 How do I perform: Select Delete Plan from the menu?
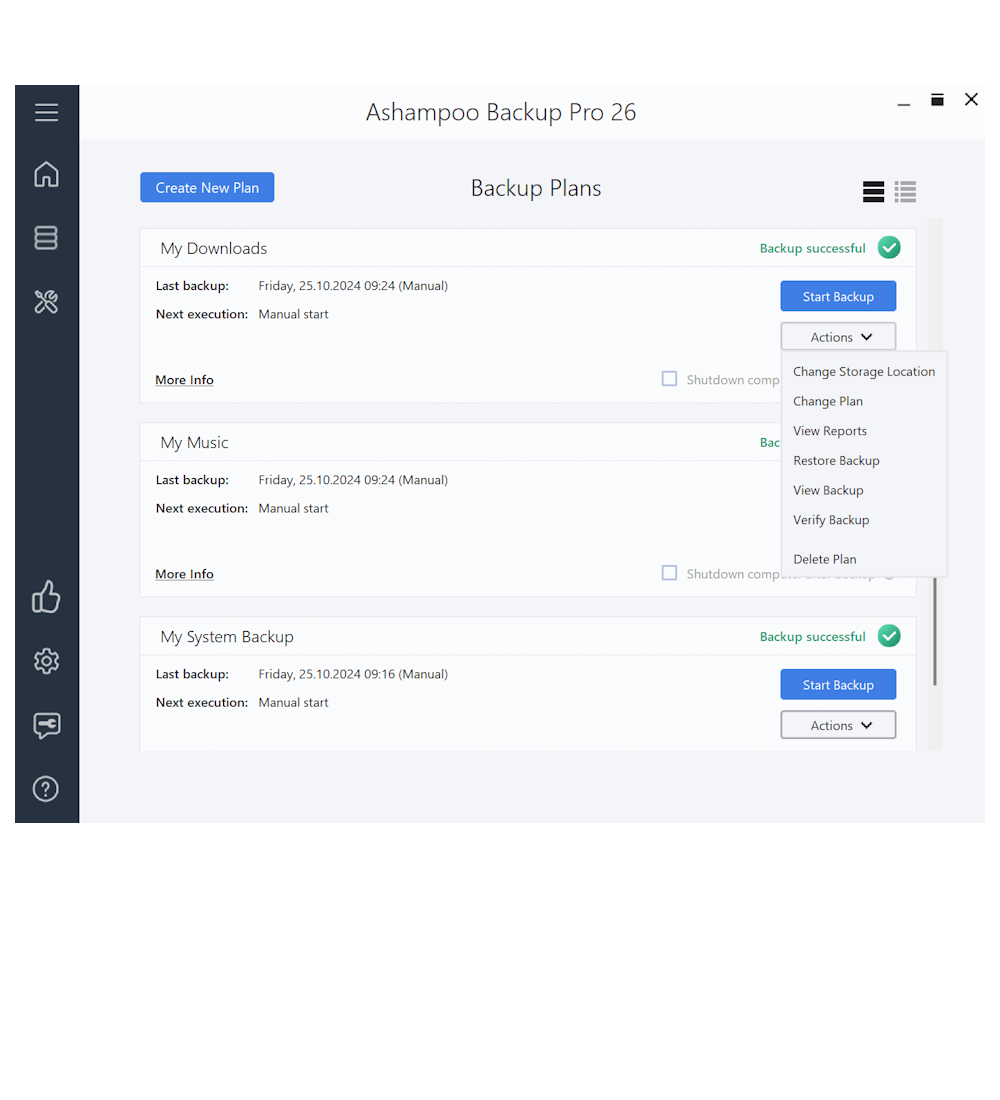click(x=824, y=559)
